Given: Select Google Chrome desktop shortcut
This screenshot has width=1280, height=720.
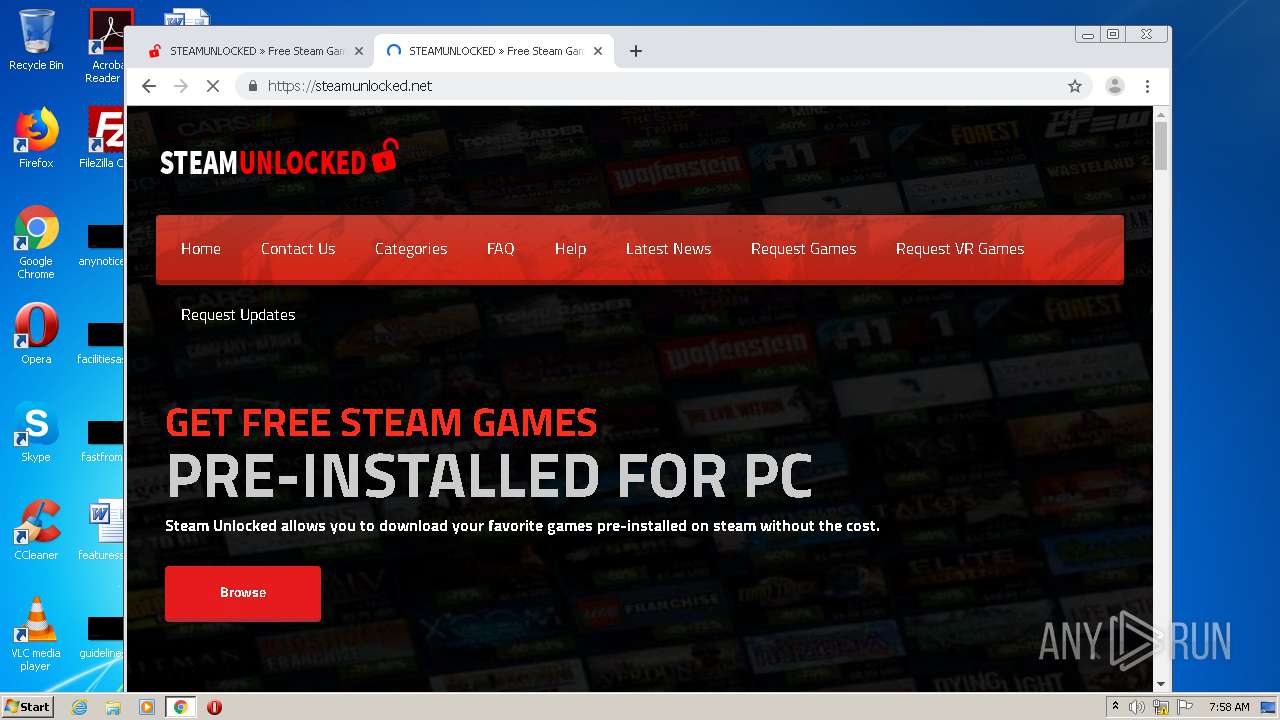Looking at the screenshot, I should tap(36, 242).
